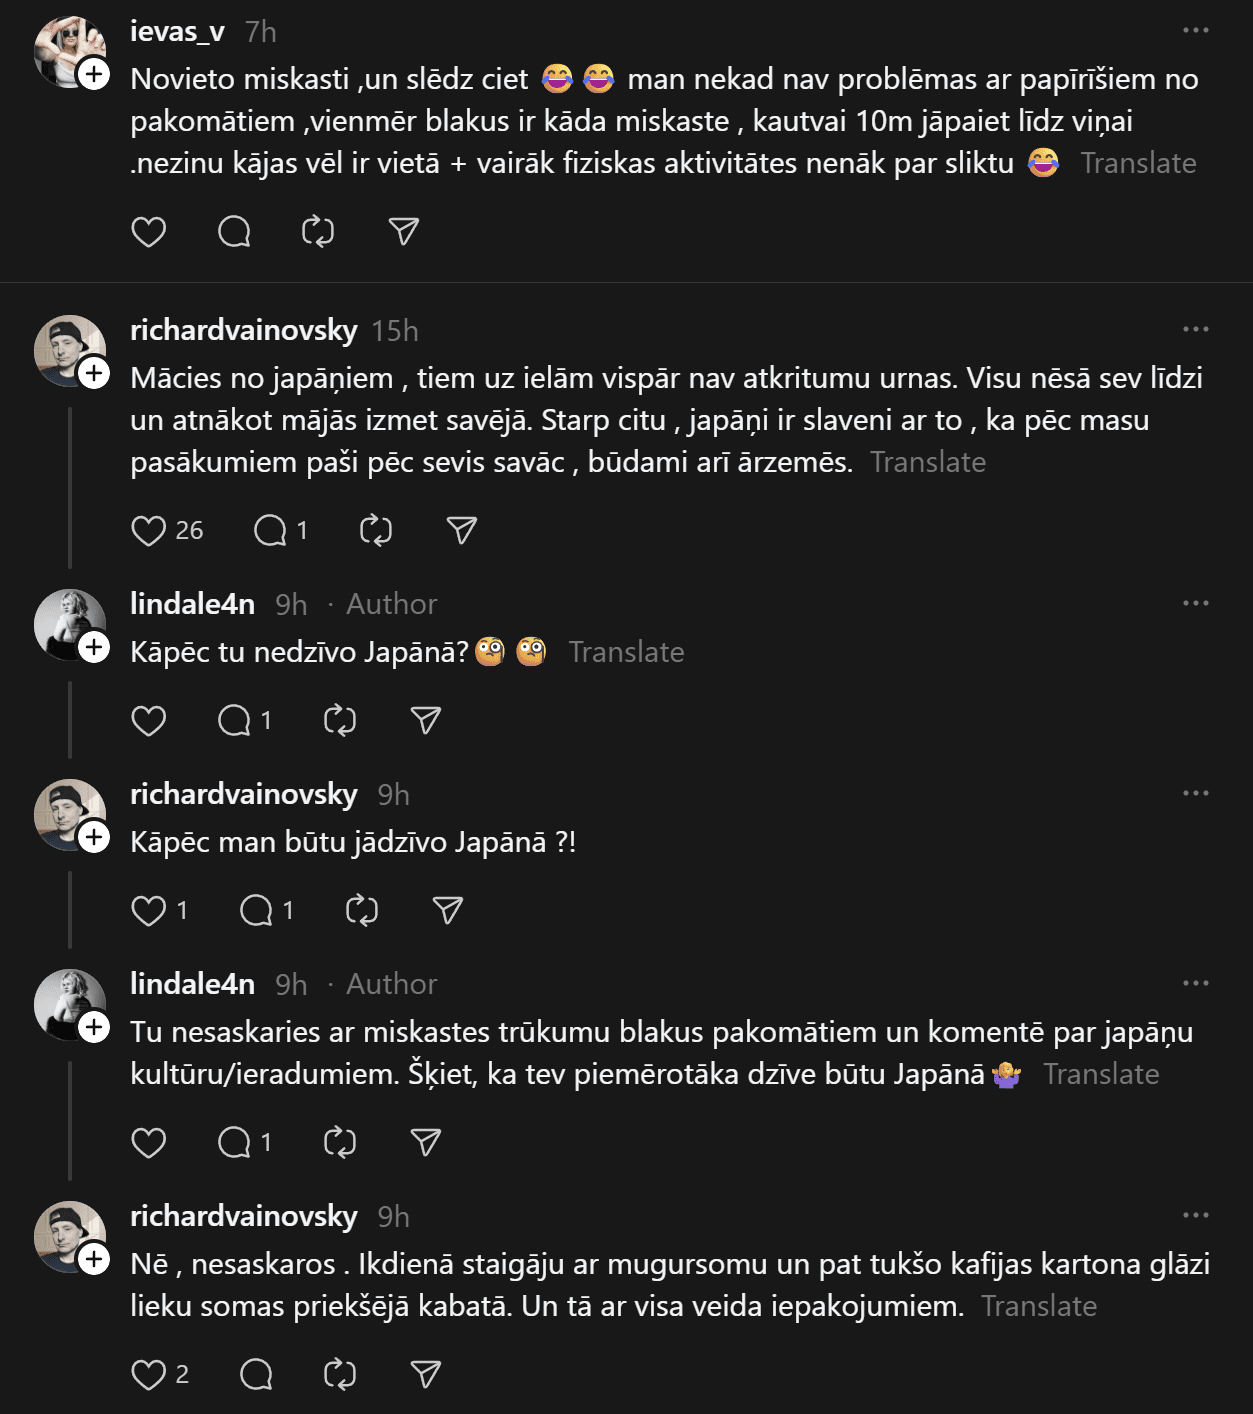Open more options on lindale4n's first reply

[1196, 604]
